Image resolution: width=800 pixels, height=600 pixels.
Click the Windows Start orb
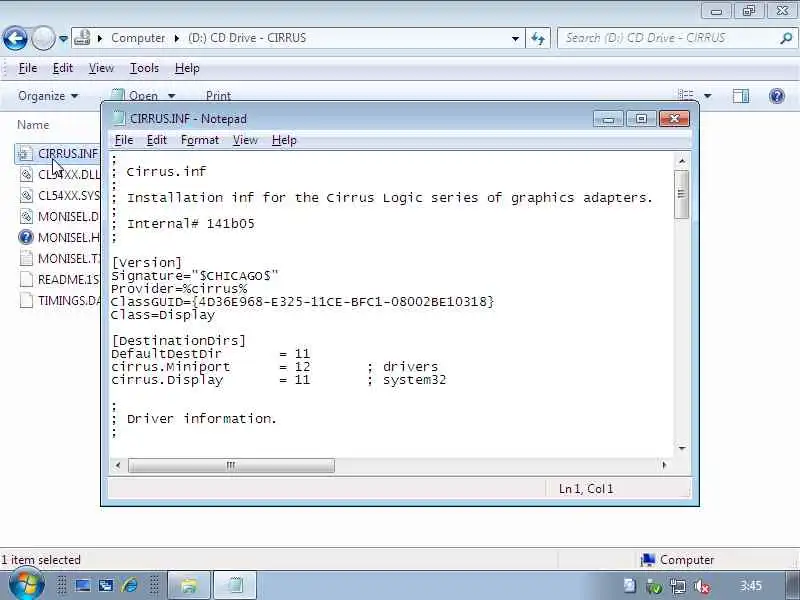point(27,584)
